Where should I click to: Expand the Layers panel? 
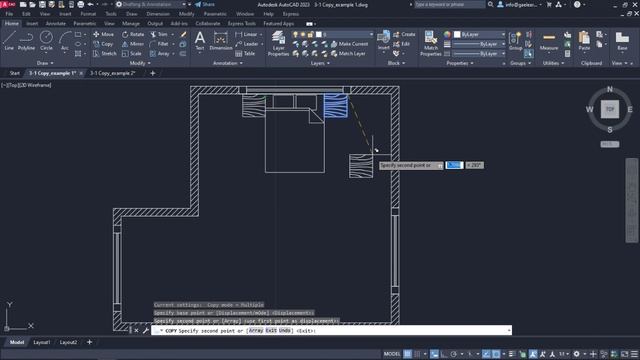(320, 63)
